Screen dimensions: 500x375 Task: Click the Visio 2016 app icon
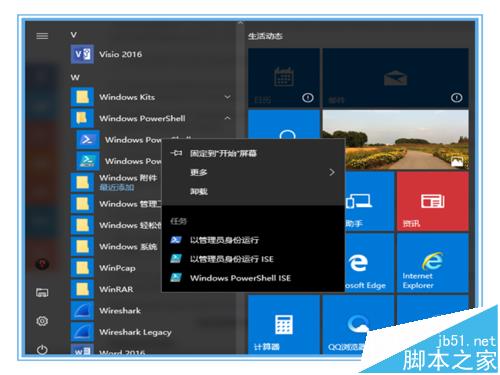click(x=82, y=54)
